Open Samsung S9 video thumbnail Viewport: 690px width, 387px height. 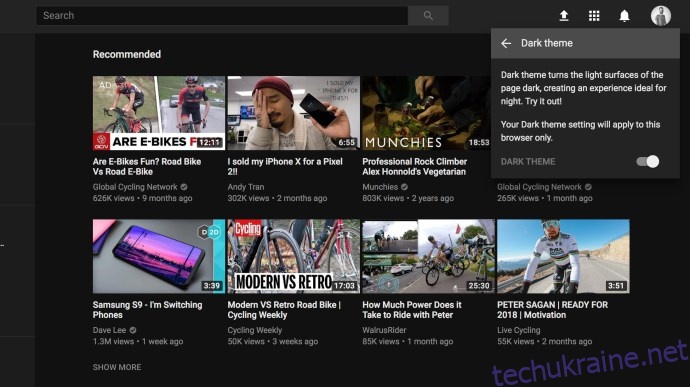pos(159,256)
